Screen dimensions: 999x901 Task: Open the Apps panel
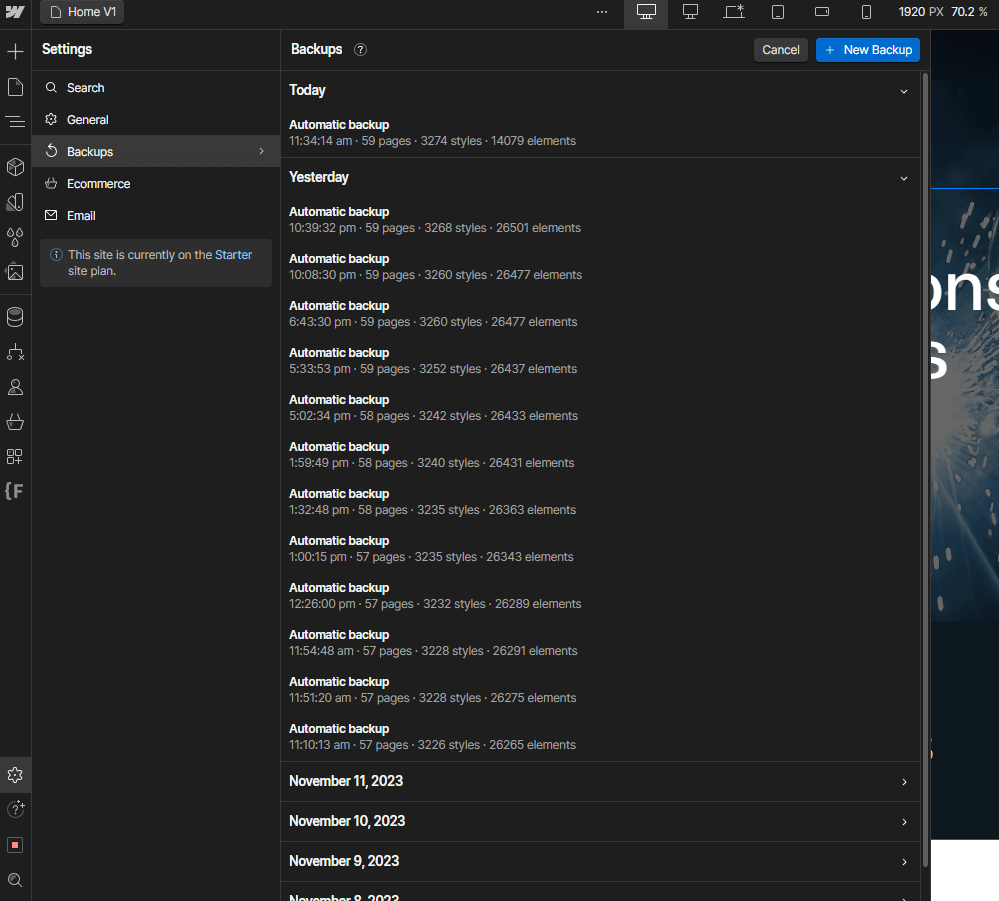[x=15, y=456]
